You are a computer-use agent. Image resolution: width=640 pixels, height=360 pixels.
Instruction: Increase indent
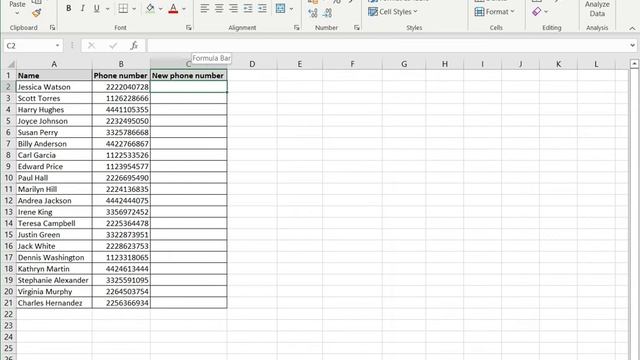pyautogui.click(x=262, y=8)
